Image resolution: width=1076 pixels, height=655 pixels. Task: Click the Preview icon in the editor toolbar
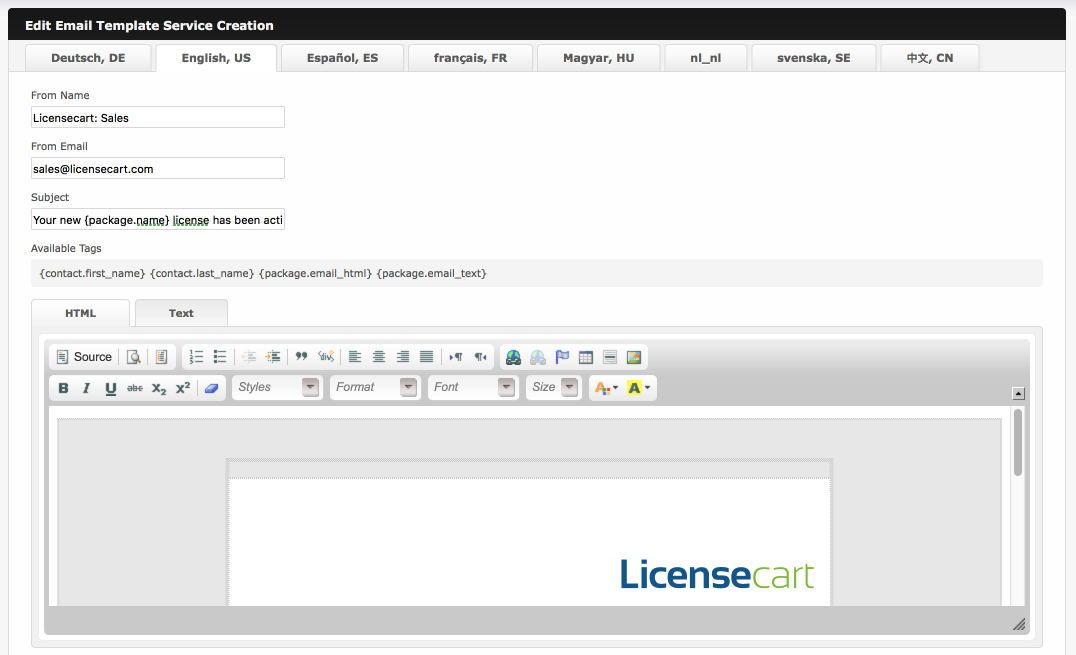(x=134, y=357)
